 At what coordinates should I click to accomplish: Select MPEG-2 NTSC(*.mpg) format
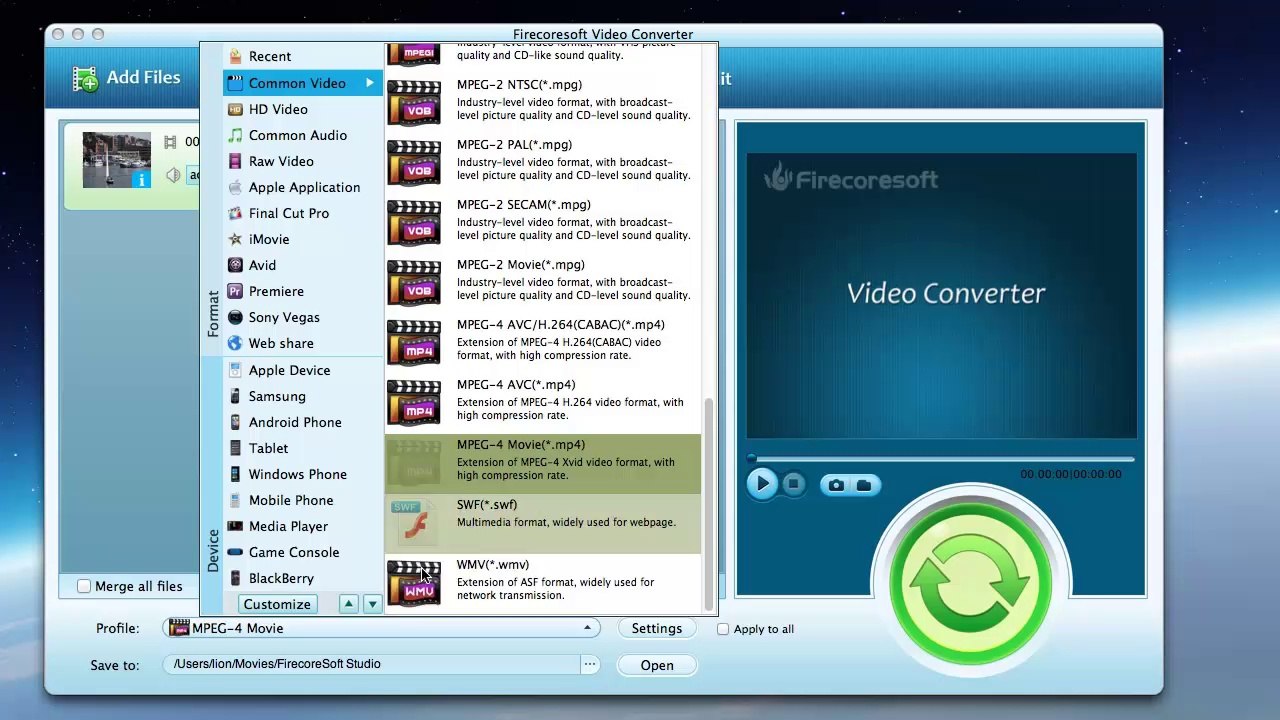click(x=543, y=102)
